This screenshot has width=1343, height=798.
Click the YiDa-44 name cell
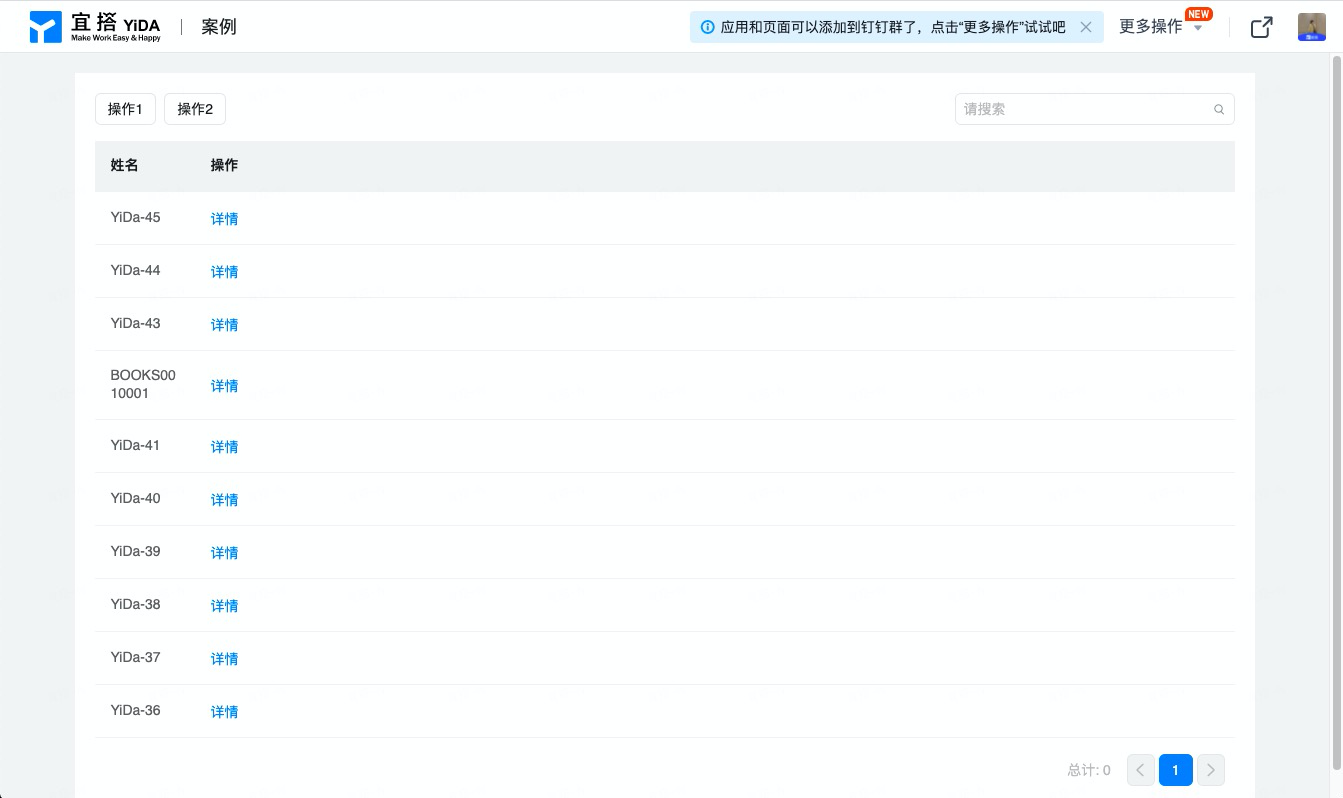click(135, 270)
